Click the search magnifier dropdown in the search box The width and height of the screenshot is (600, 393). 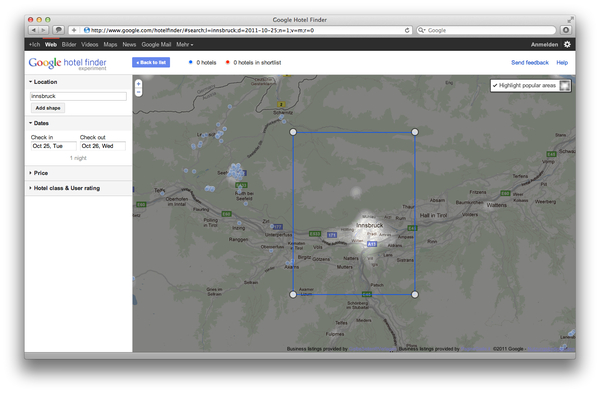[421, 30]
